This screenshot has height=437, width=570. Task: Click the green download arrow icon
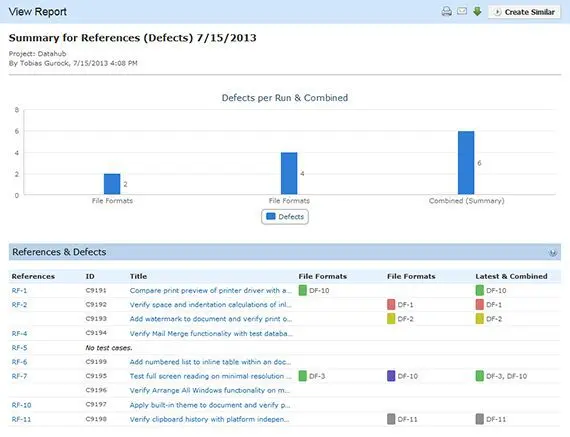tap(477, 11)
